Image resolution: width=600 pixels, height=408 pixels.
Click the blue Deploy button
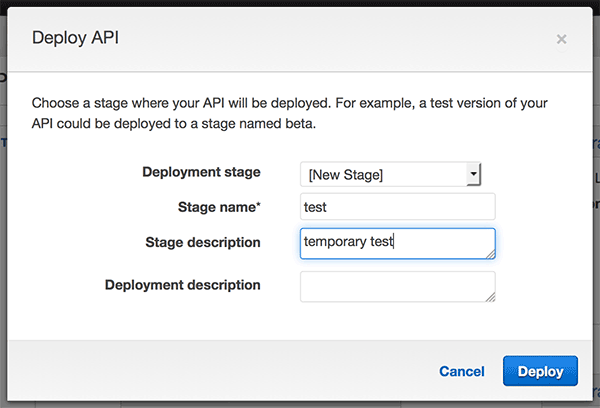pyautogui.click(x=540, y=371)
